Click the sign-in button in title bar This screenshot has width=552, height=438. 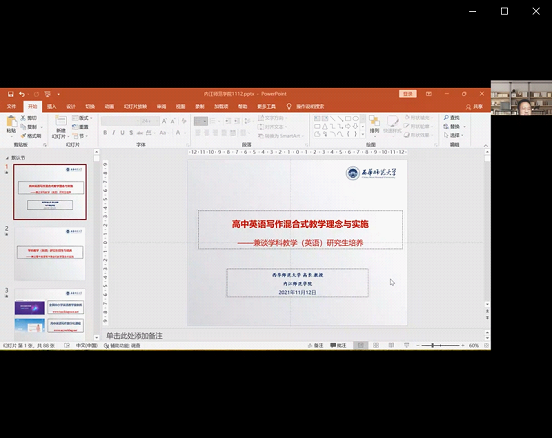(408, 94)
